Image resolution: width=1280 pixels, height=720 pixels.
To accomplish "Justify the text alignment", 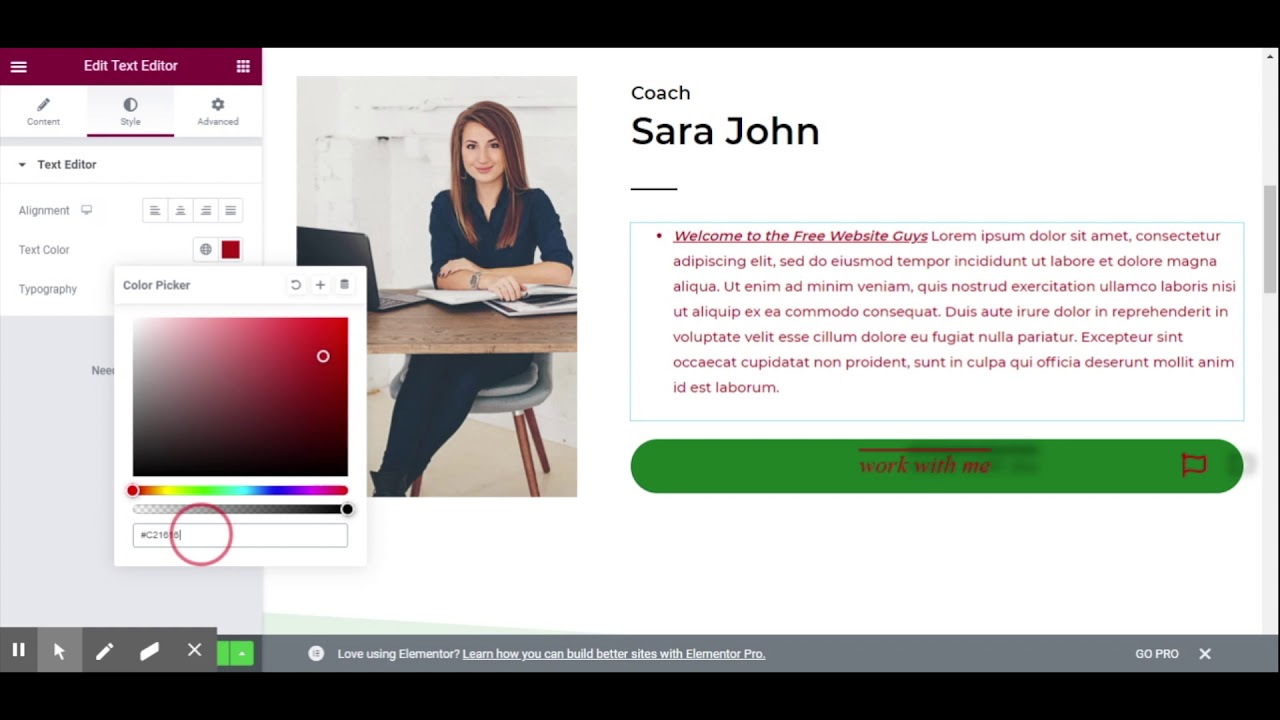I will pos(231,210).
